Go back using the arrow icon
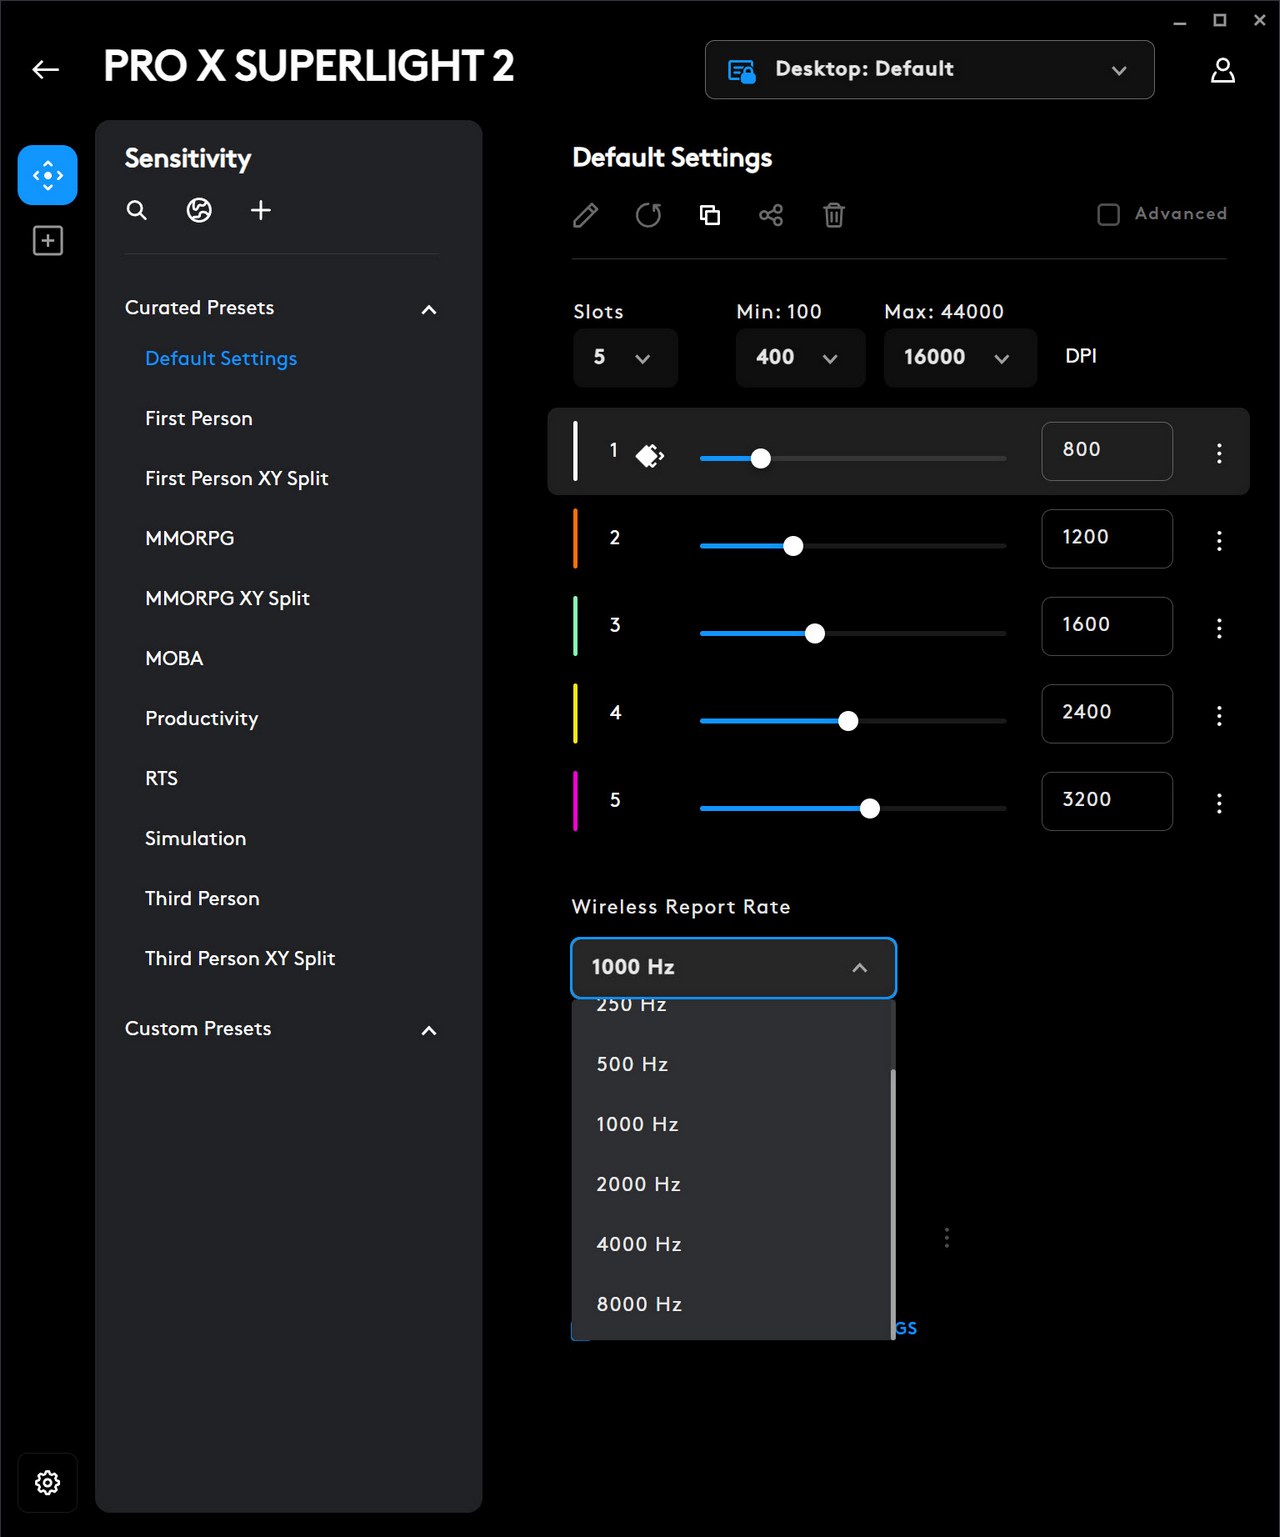This screenshot has height=1537, width=1280. [46, 69]
